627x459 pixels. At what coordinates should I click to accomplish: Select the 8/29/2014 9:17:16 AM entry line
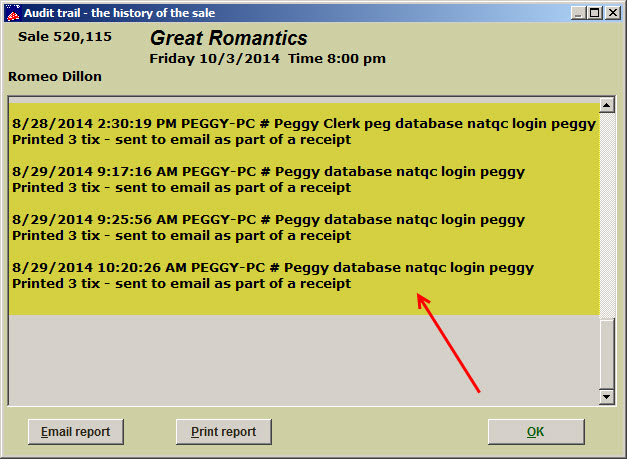point(268,172)
